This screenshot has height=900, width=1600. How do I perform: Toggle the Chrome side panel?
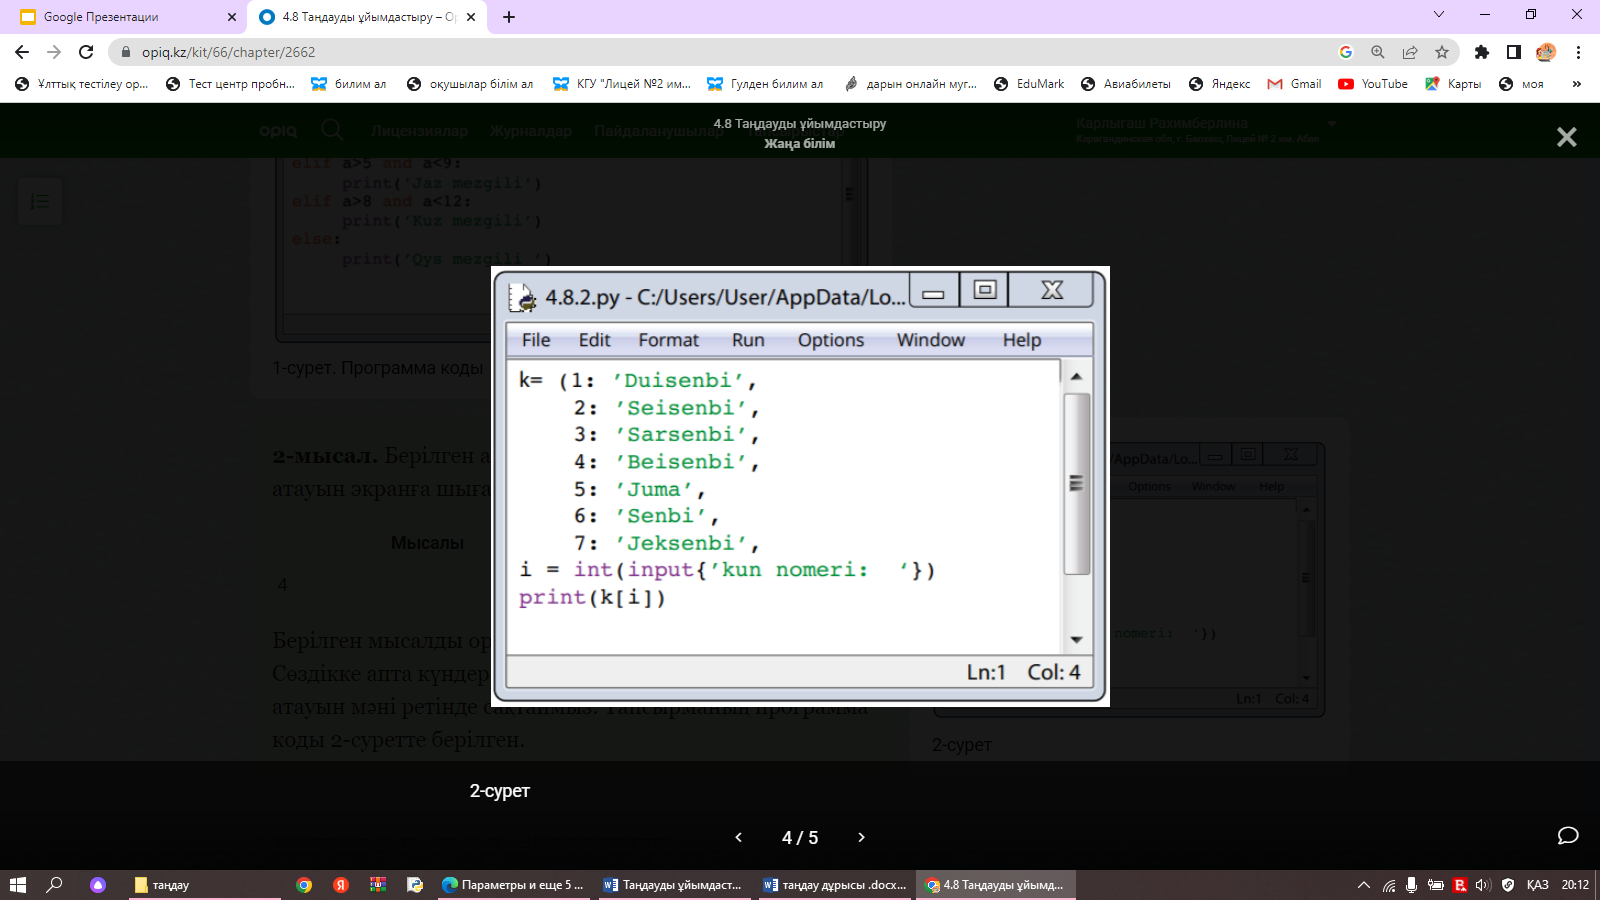(1514, 52)
